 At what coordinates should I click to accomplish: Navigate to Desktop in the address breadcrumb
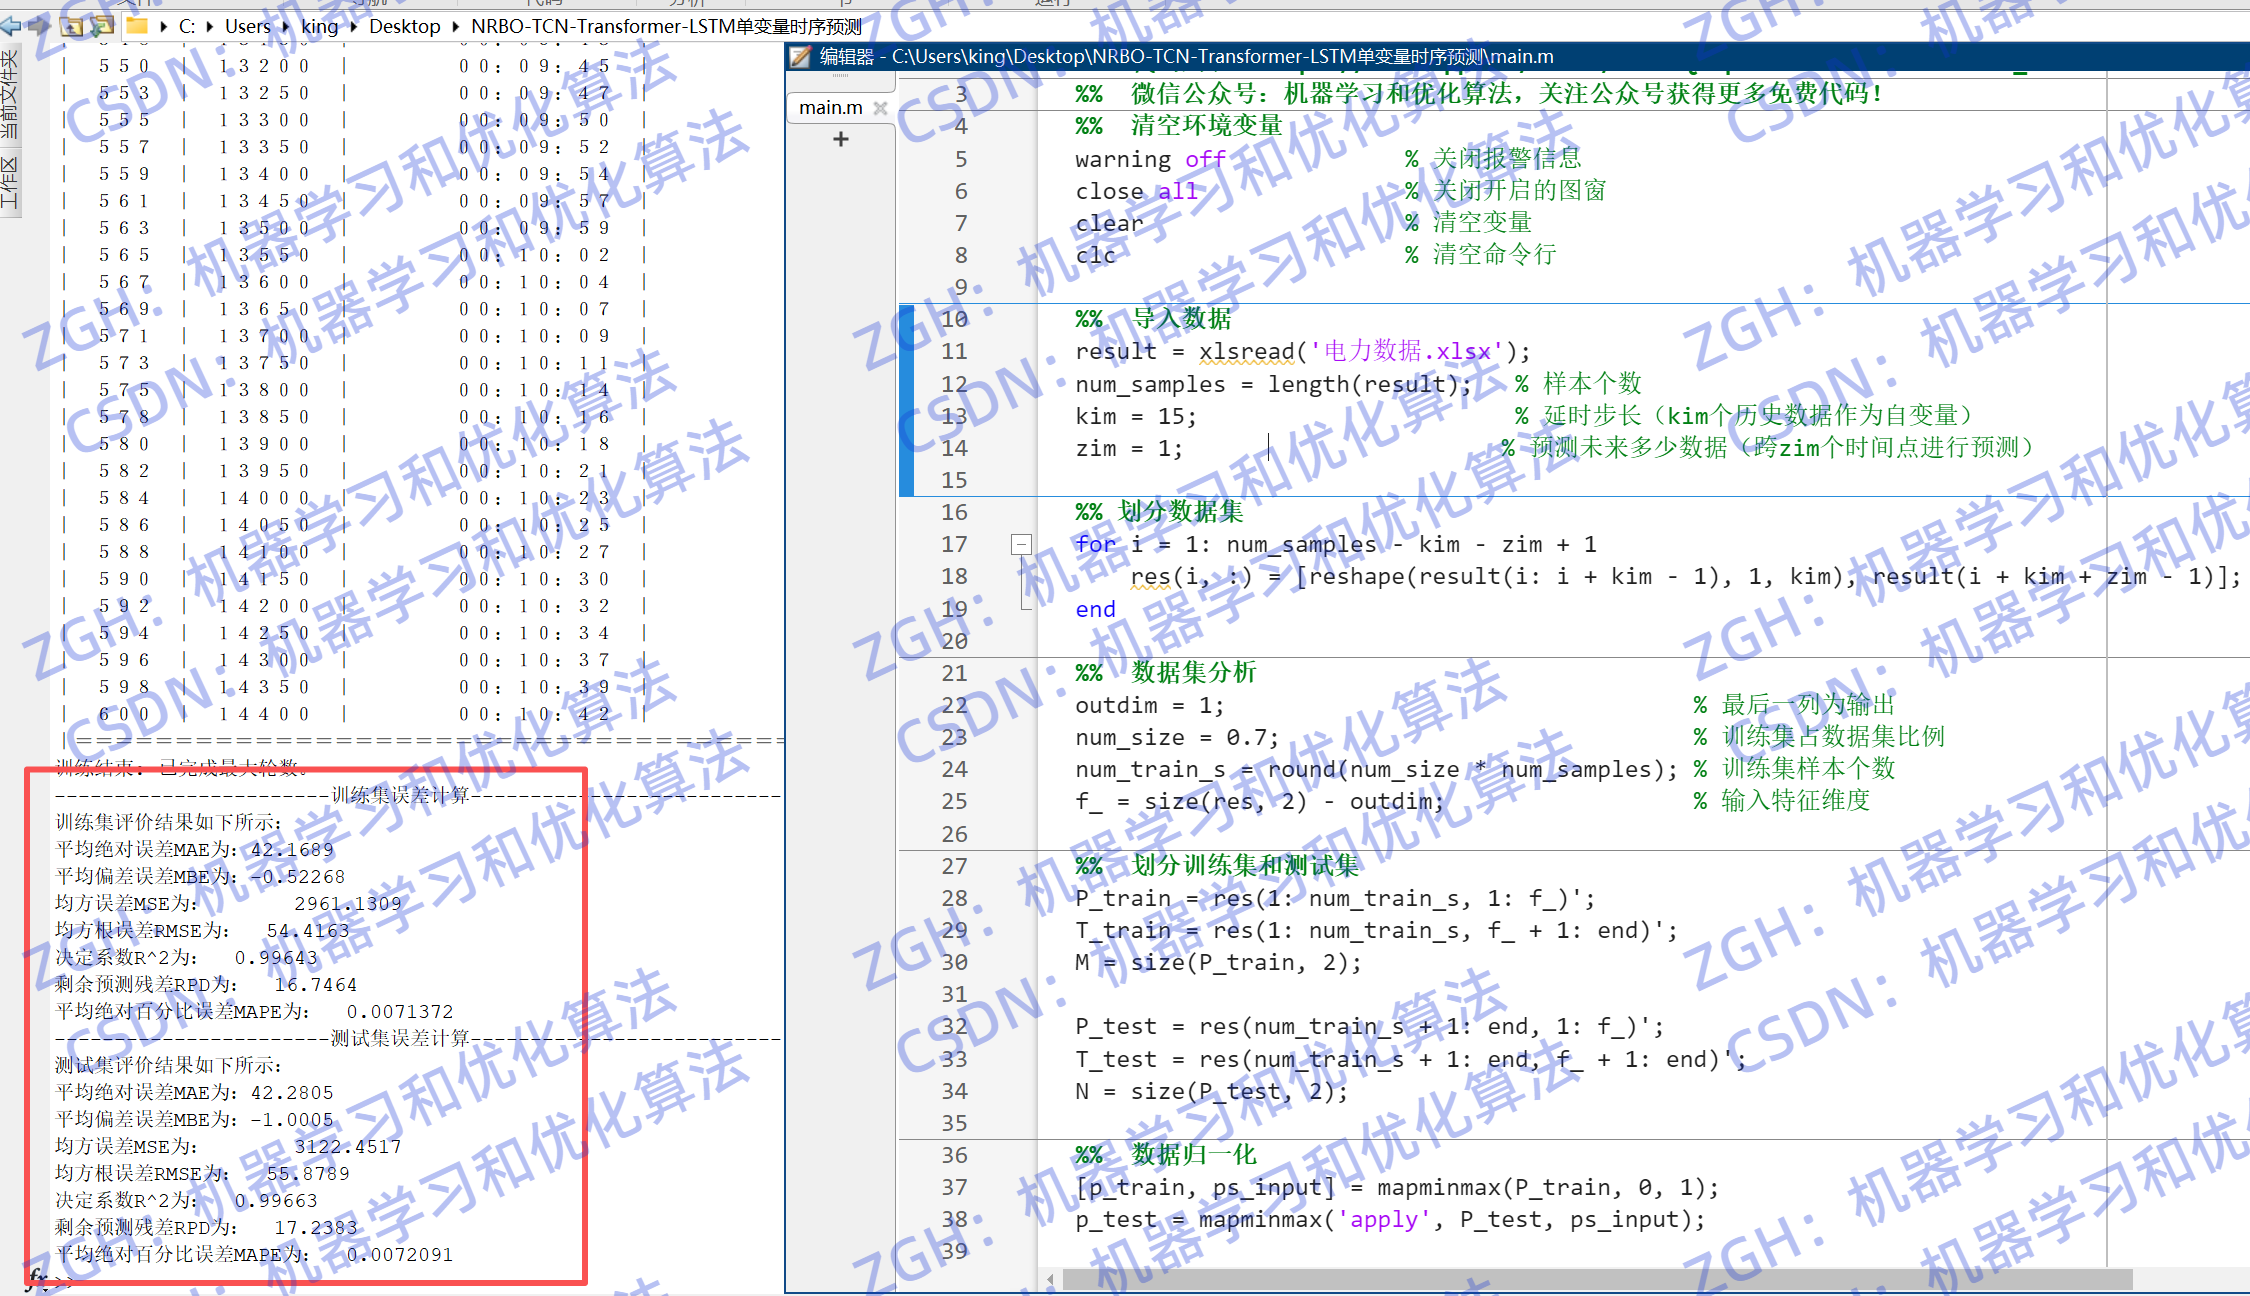(404, 27)
